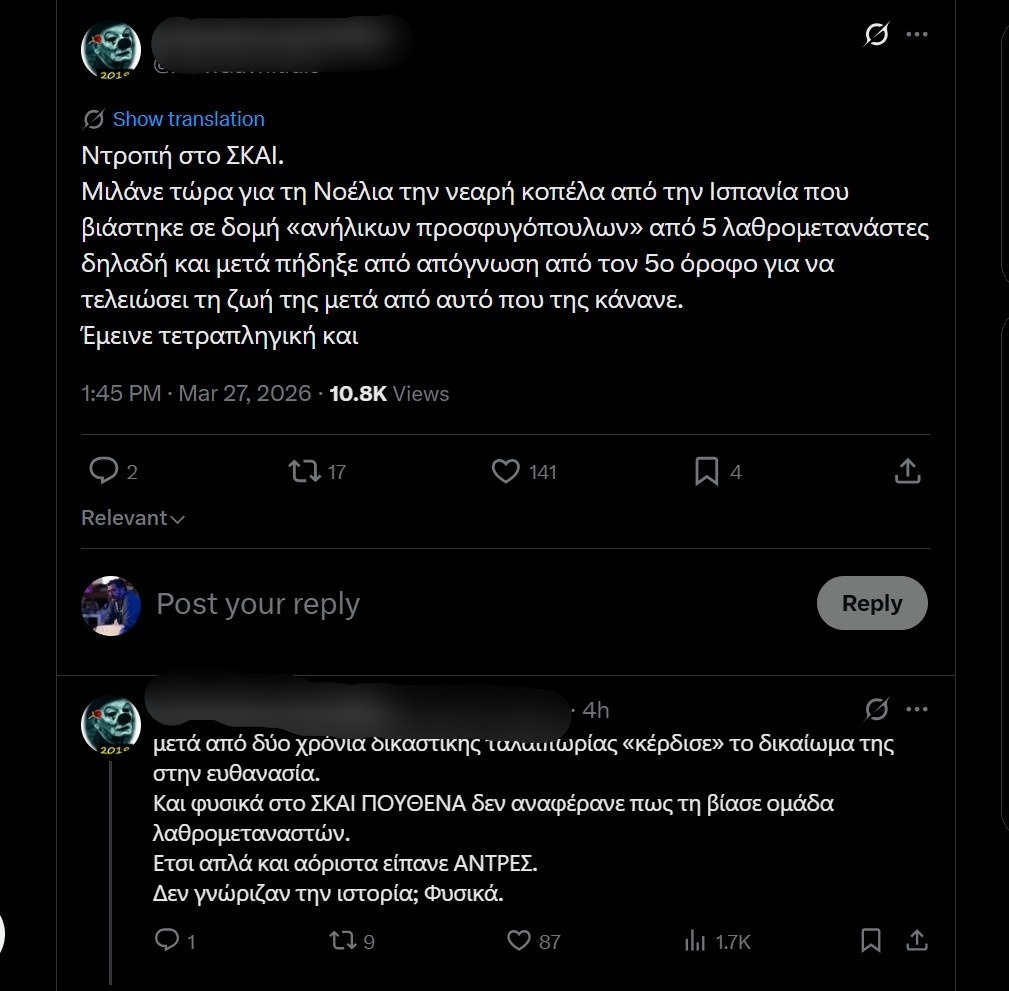The width and height of the screenshot is (1009, 991).
Task: Click Show translation link
Action: click(188, 119)
